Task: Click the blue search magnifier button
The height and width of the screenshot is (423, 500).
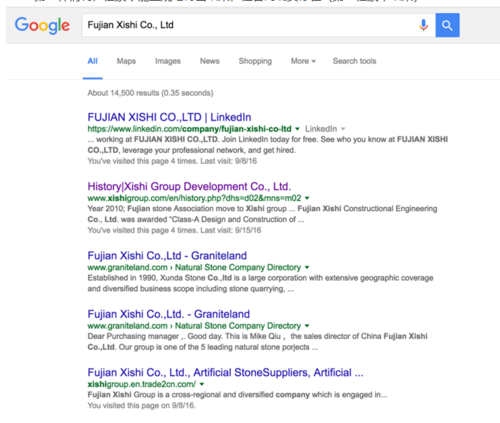Action: click(x=447, y=25)
